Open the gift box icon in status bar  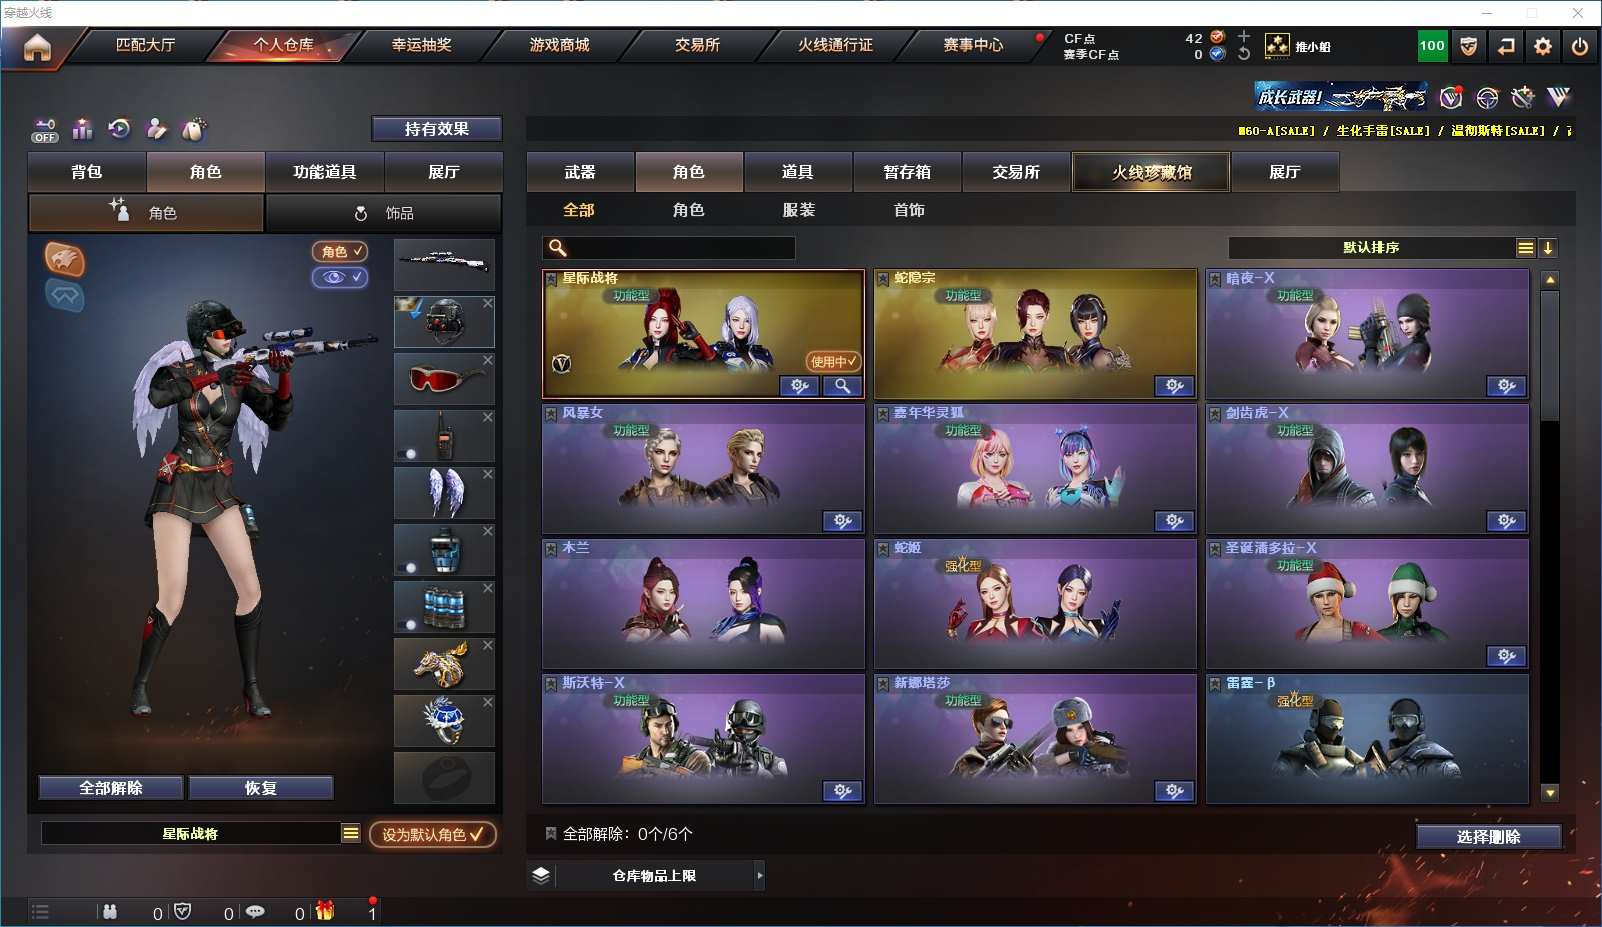tap(325, 911)
